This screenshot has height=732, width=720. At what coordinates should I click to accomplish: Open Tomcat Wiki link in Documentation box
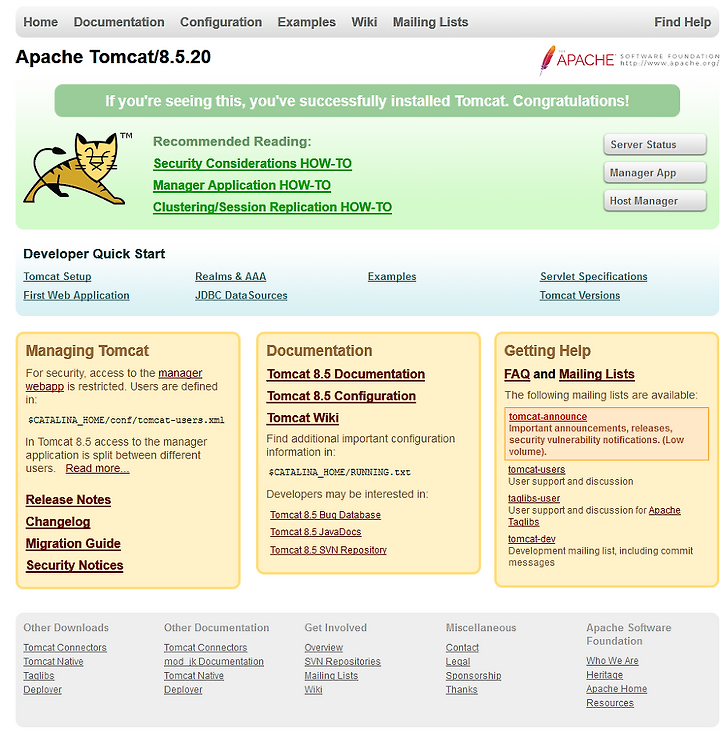303,418
